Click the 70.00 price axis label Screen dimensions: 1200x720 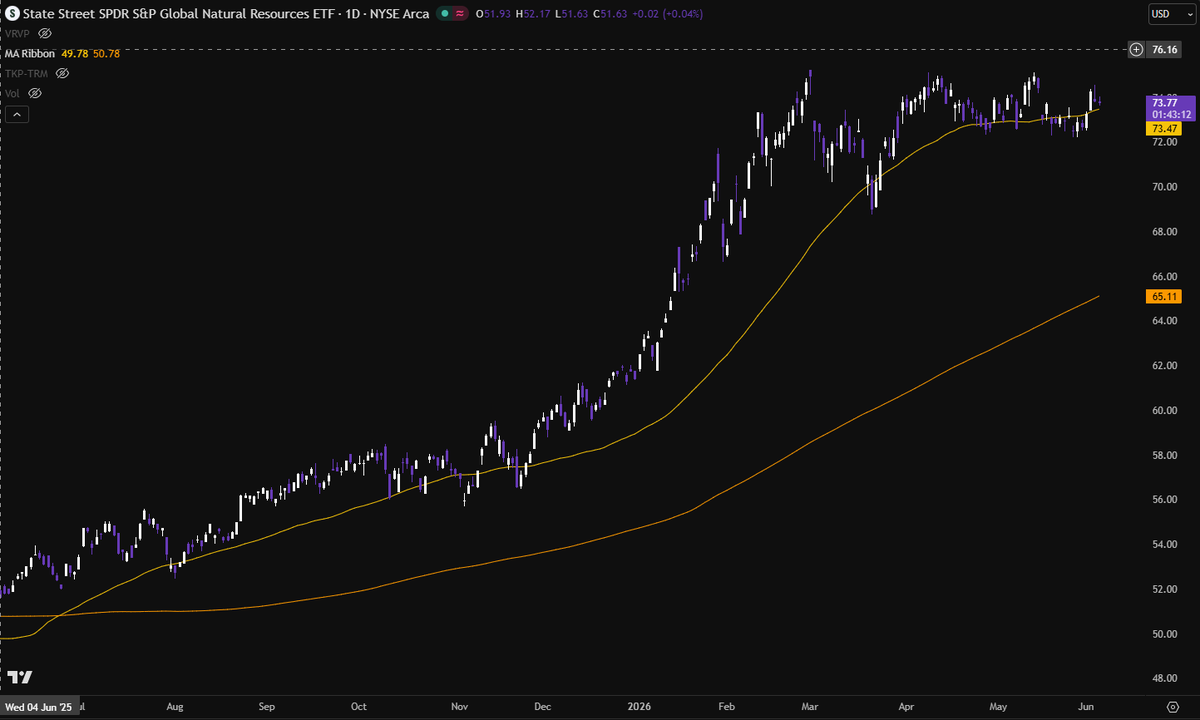click(x=1164, y=187)
